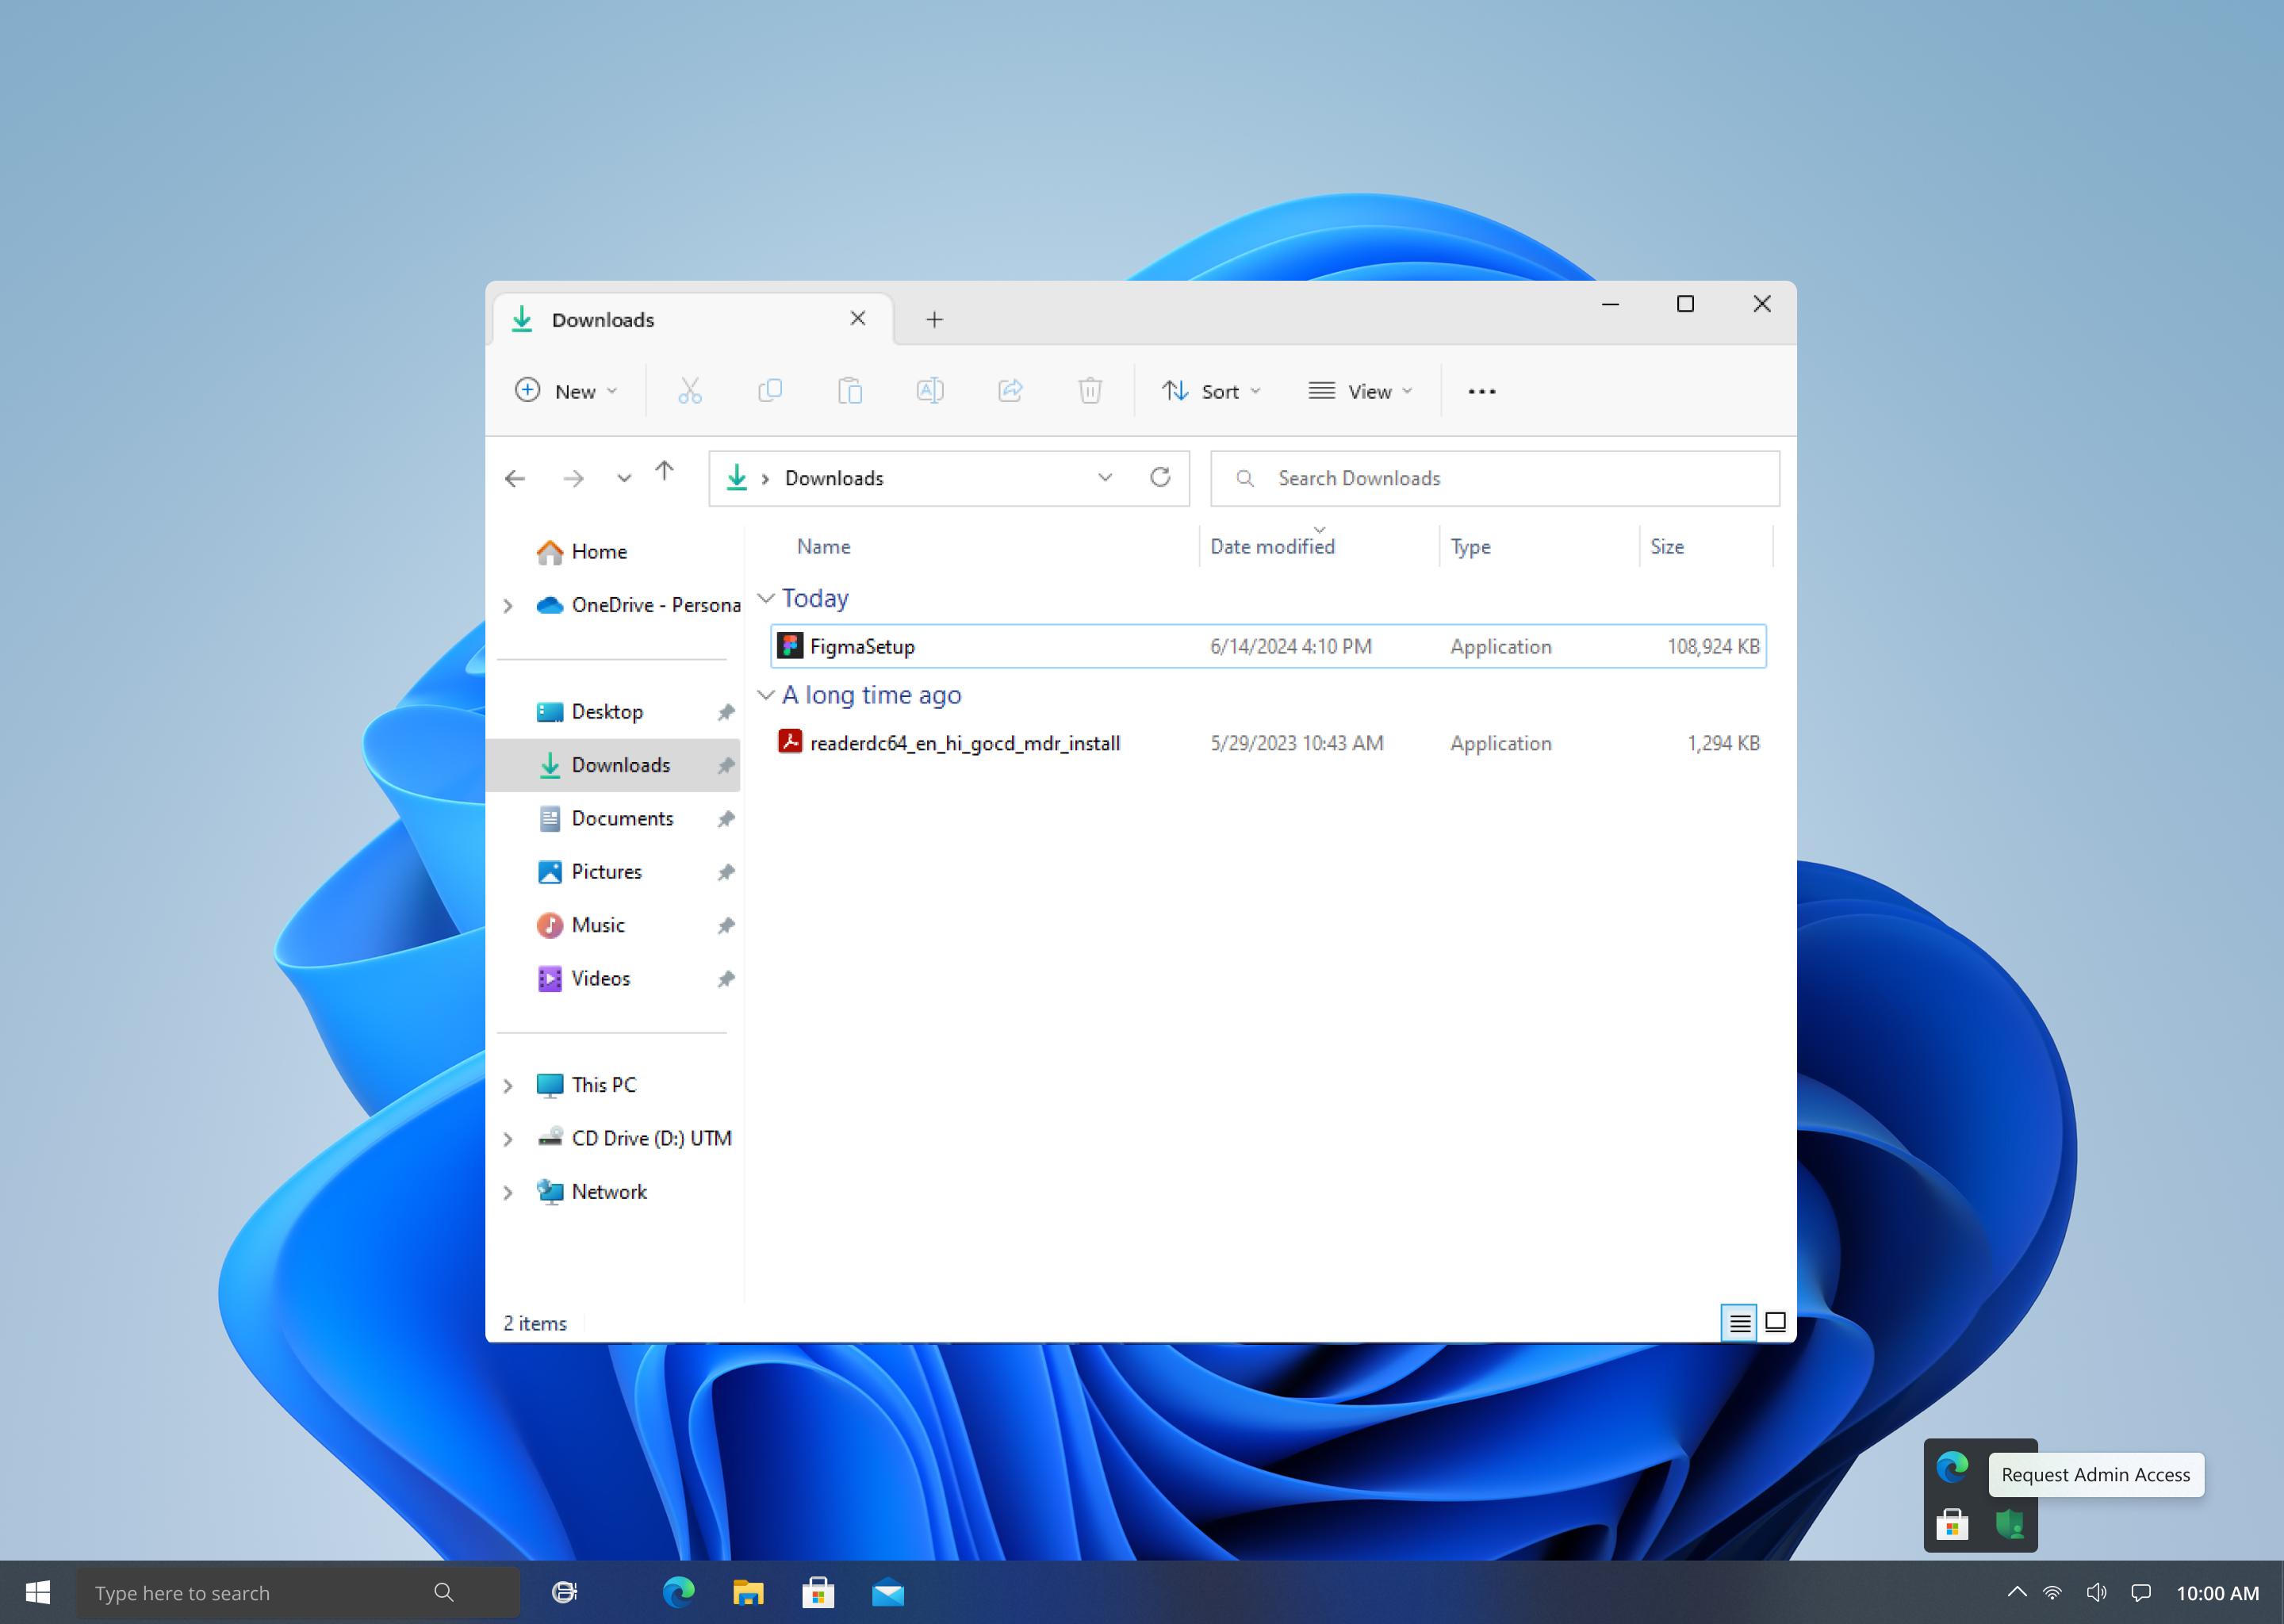Collapse the A long time ago group
Screen dimensions: 2284x1624
[766, 695]
